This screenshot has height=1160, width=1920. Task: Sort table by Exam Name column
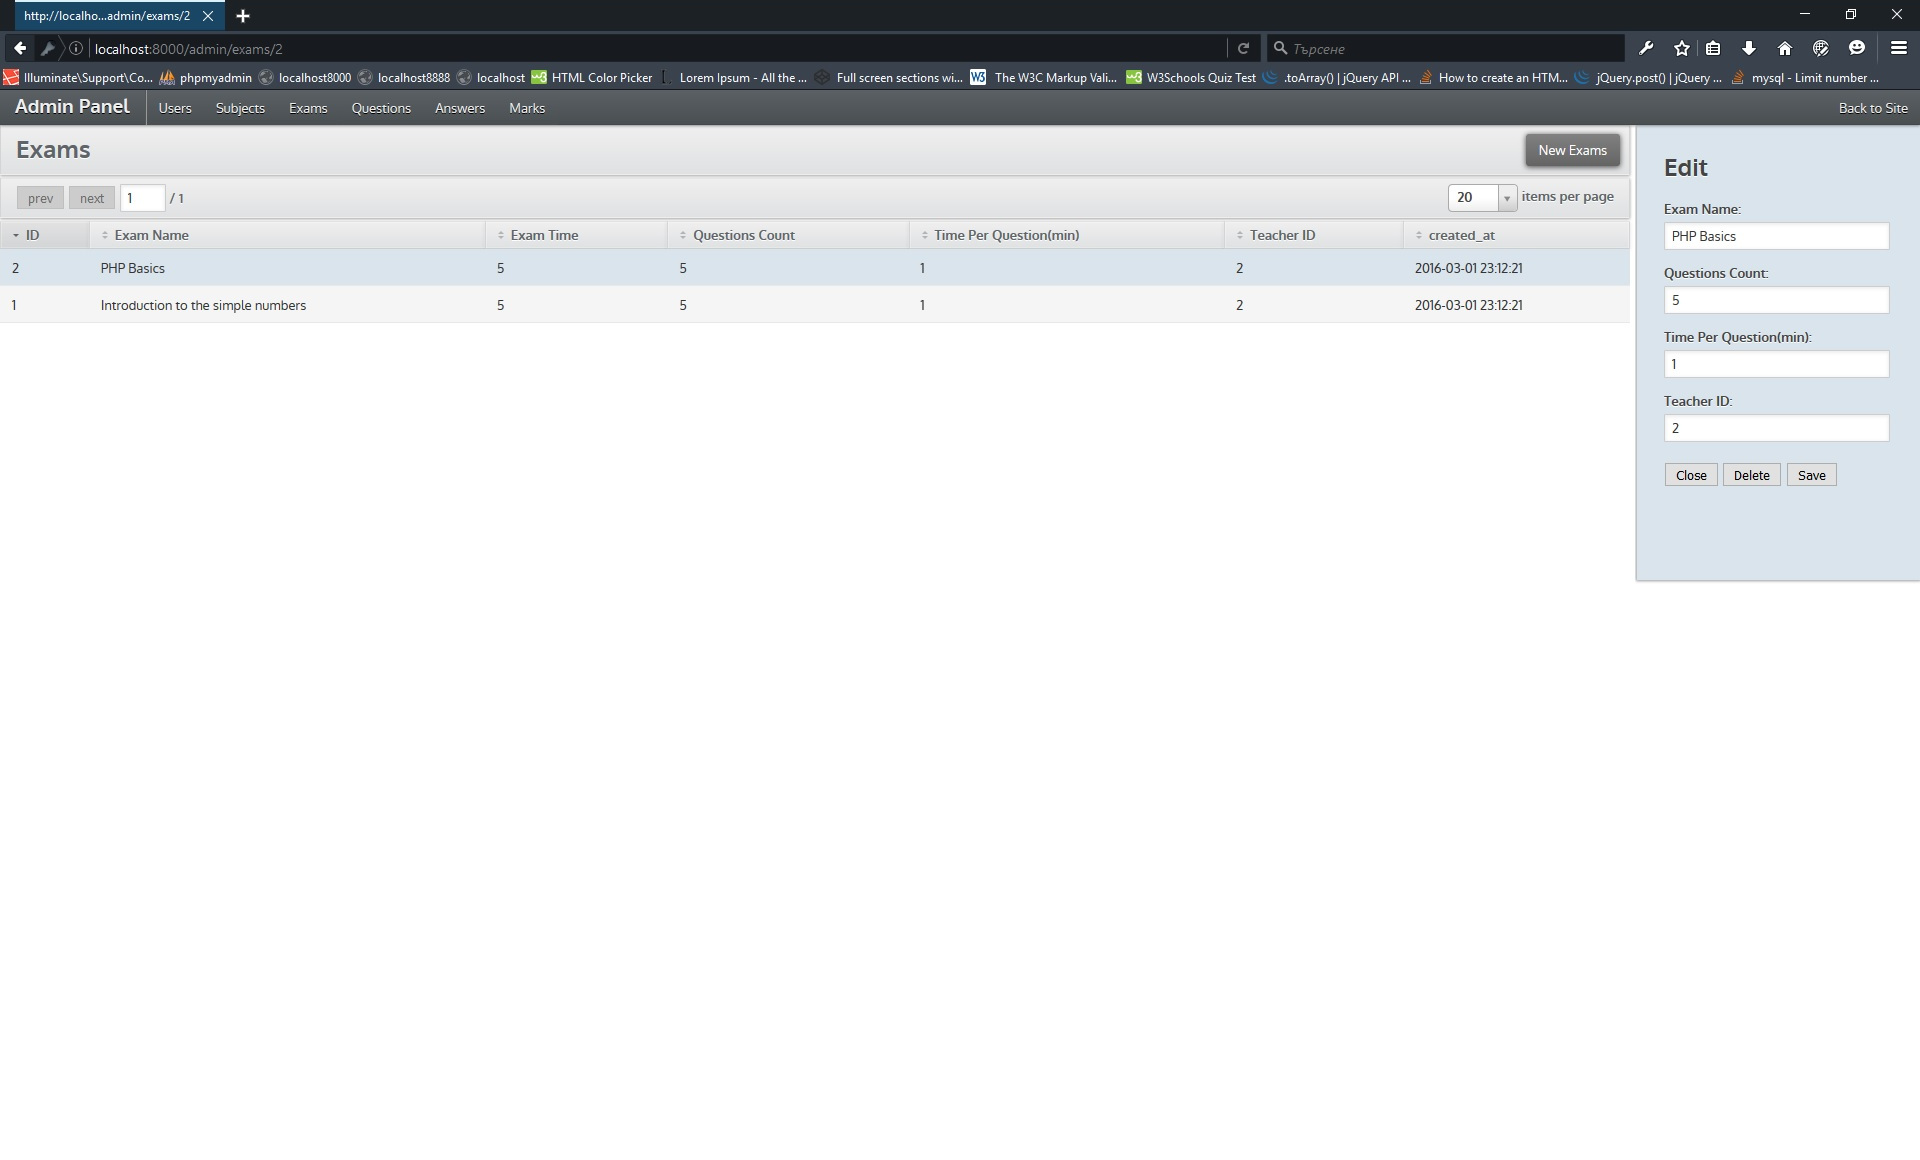coord(151,235)
